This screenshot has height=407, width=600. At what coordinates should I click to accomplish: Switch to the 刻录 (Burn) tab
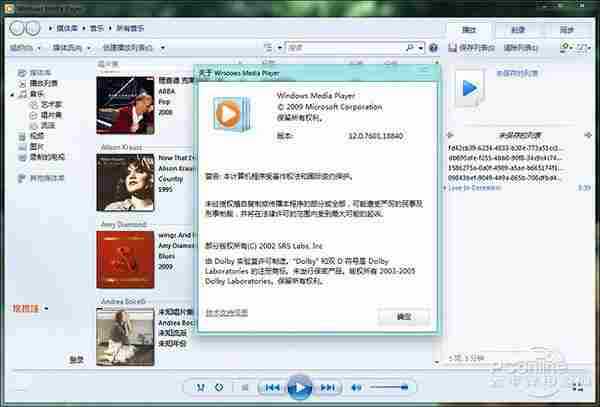pos(517,29)
